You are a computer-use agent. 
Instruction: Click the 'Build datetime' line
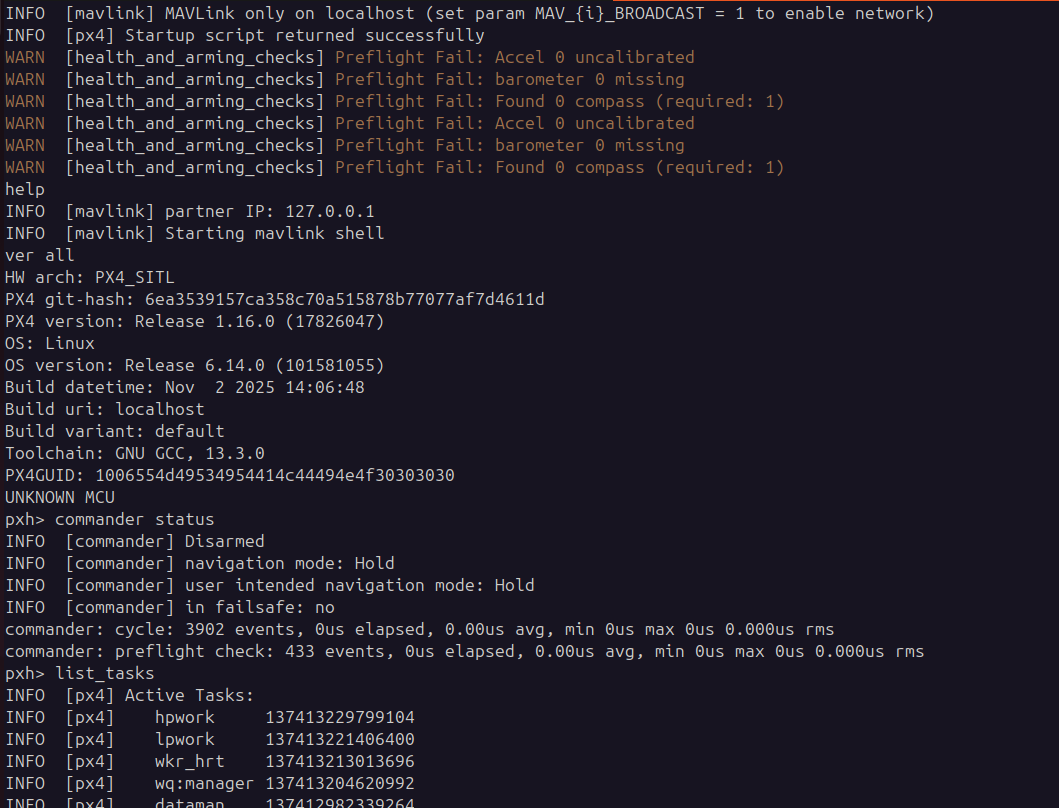click(184, 388)
